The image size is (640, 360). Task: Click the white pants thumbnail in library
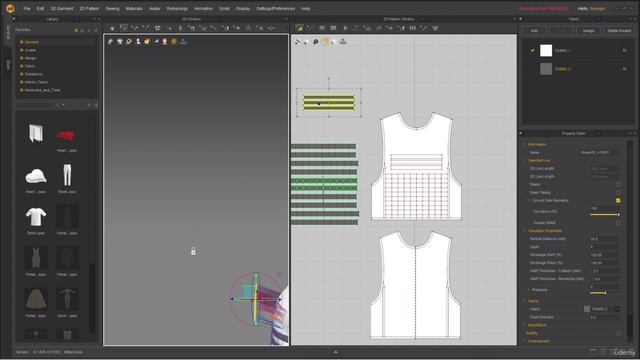coord(67,176)
